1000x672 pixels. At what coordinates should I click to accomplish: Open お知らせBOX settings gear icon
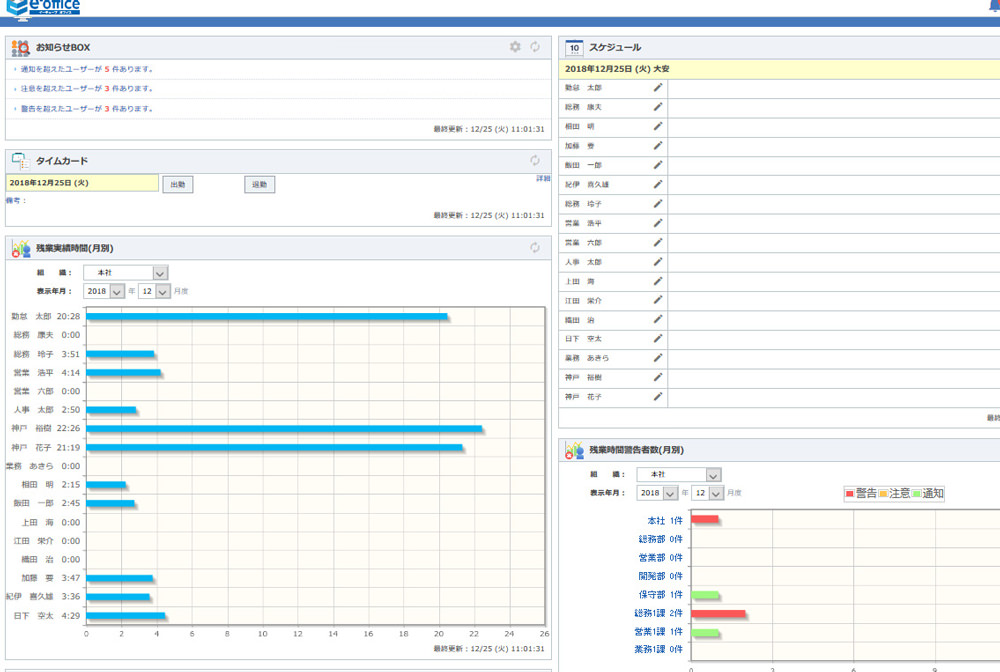coord(515,47)
